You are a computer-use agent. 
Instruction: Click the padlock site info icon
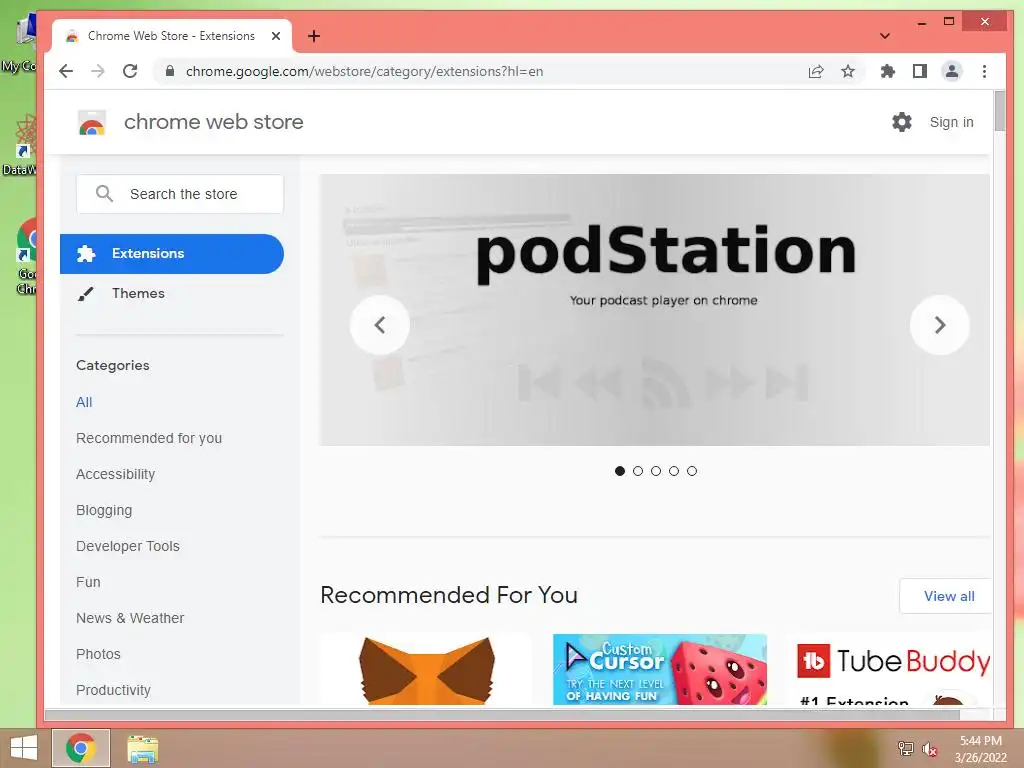(x=170, y=71)
